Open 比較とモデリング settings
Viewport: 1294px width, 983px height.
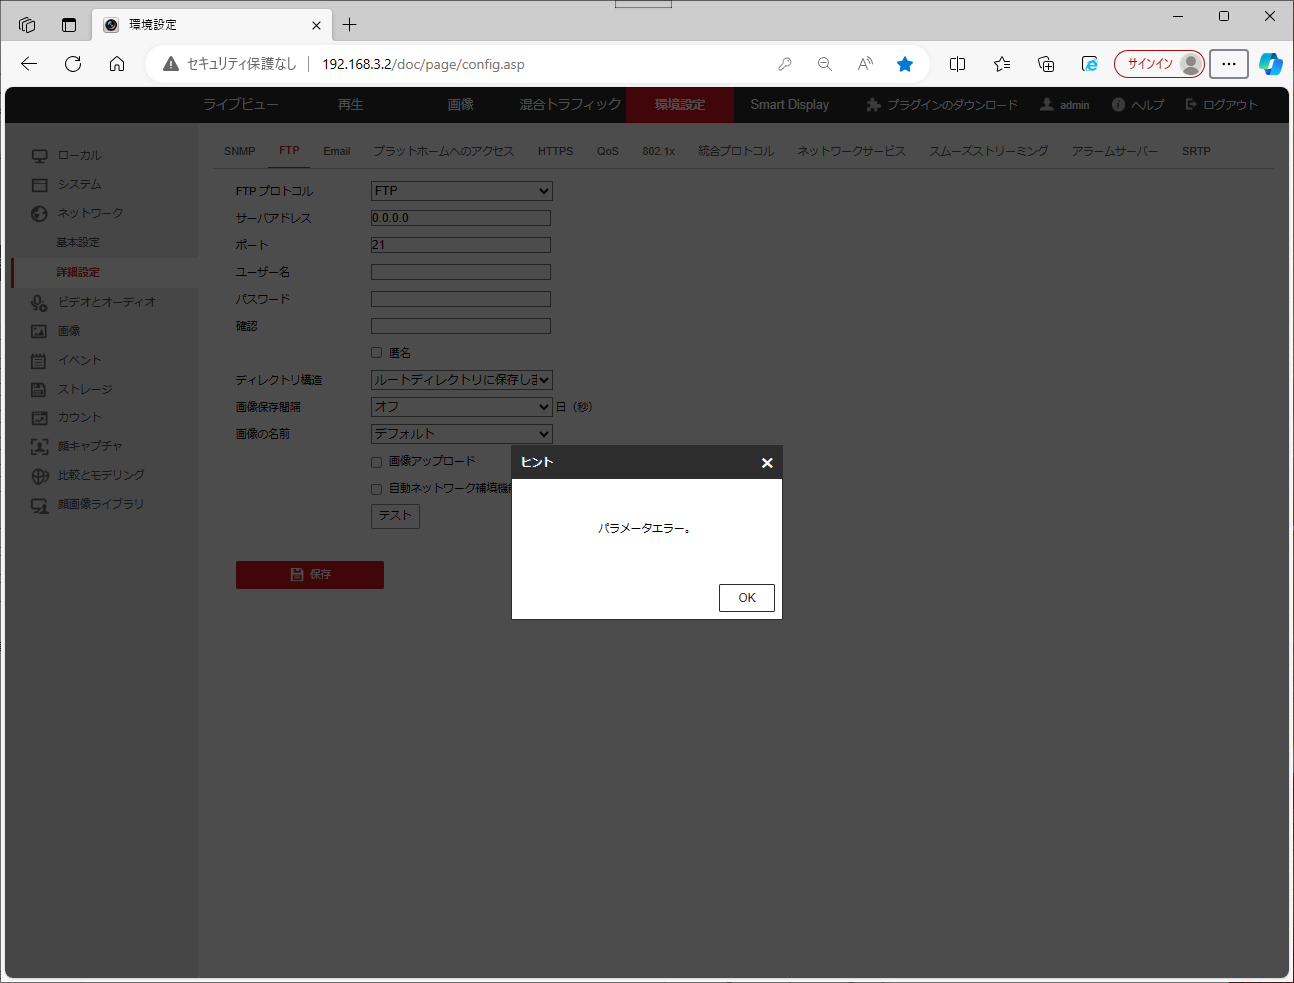click(x=101, y=476)
